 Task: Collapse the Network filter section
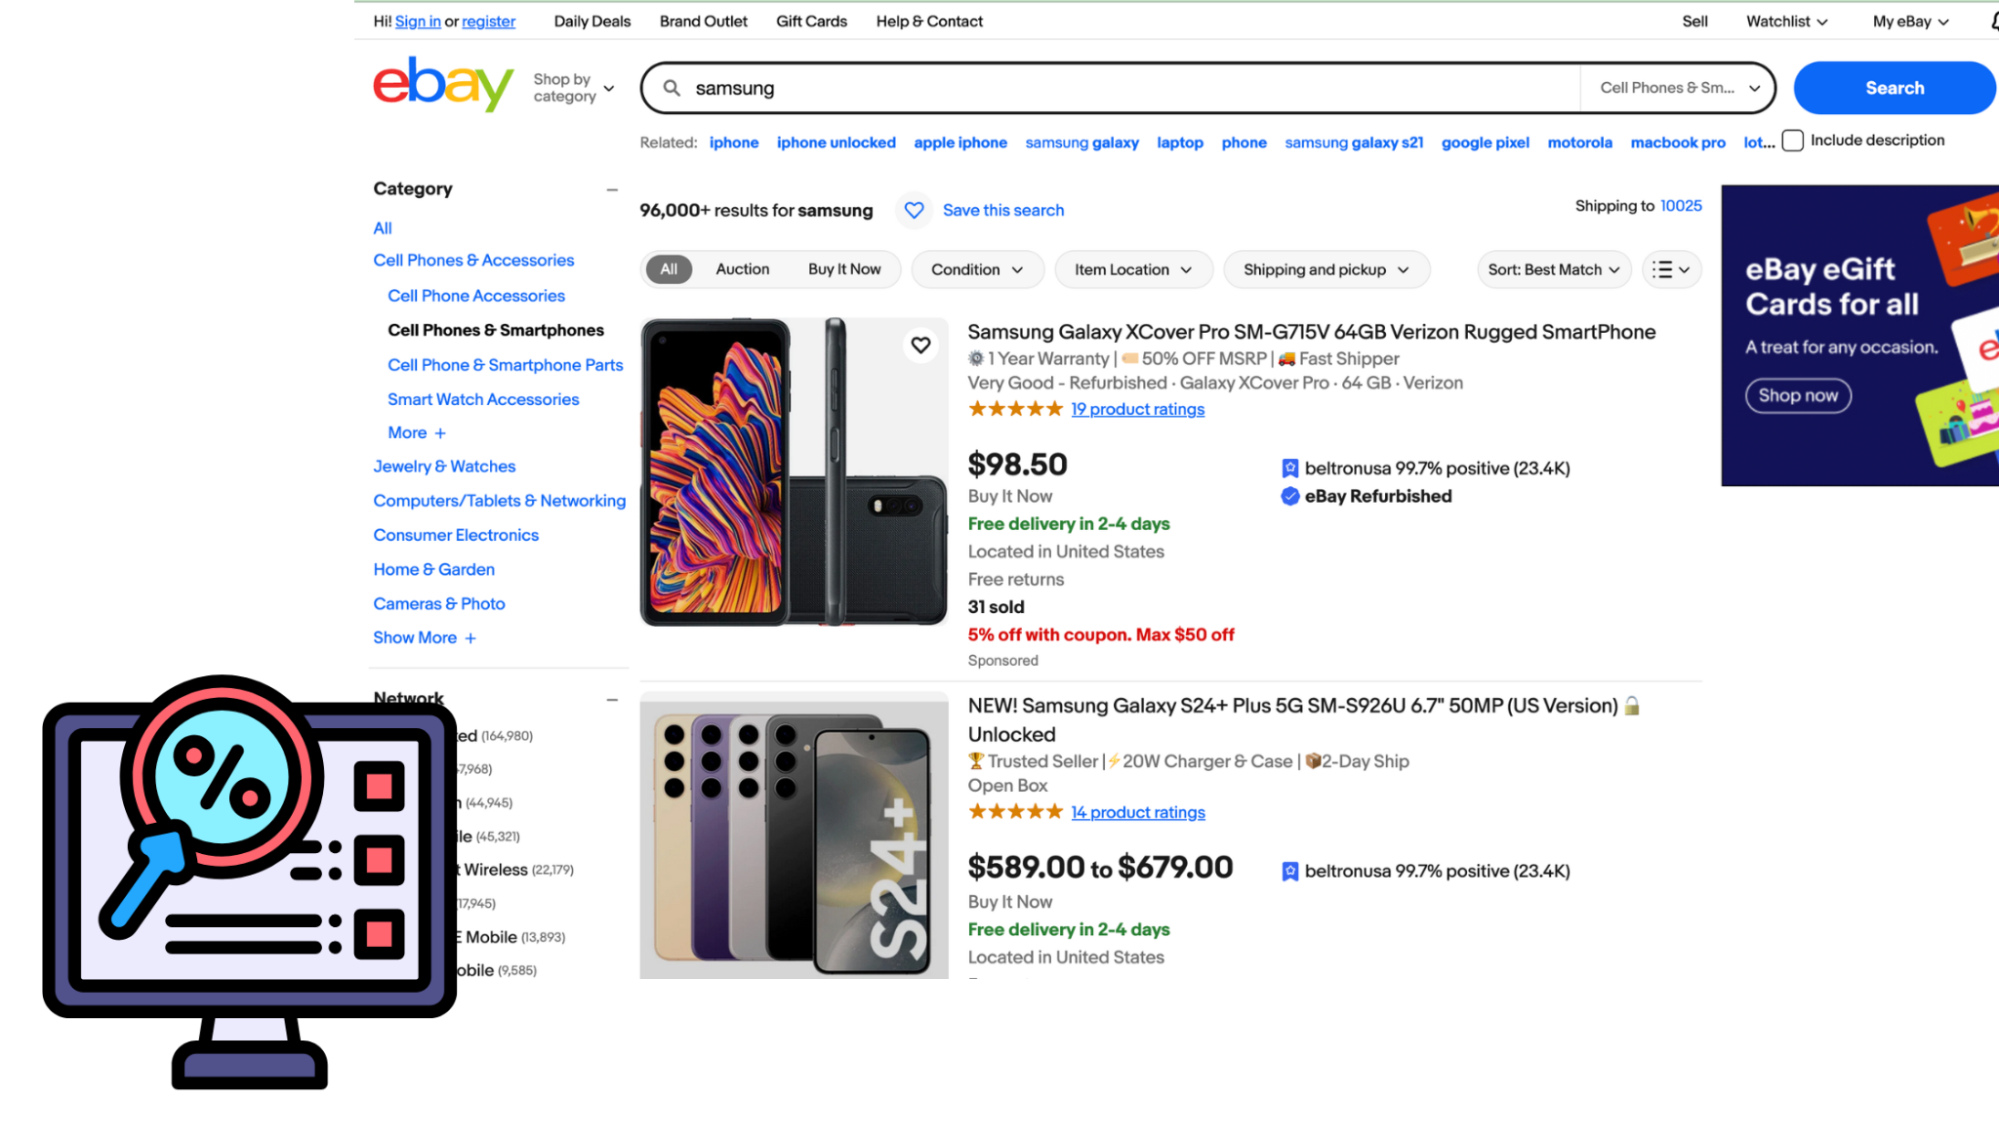tap(612, 699)
